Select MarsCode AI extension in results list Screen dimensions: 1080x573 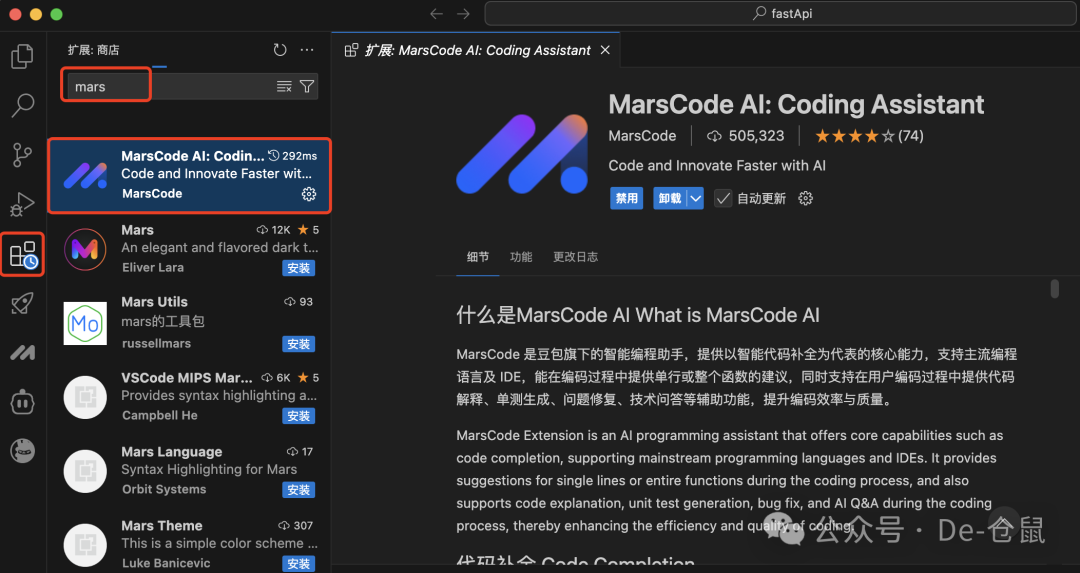click(x=189, y=175)
